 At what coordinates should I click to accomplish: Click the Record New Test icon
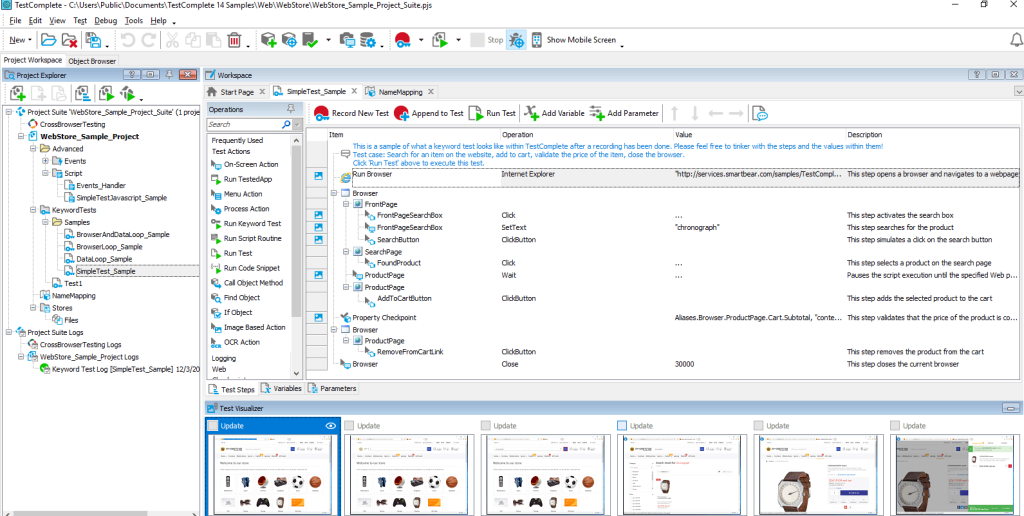322,113
